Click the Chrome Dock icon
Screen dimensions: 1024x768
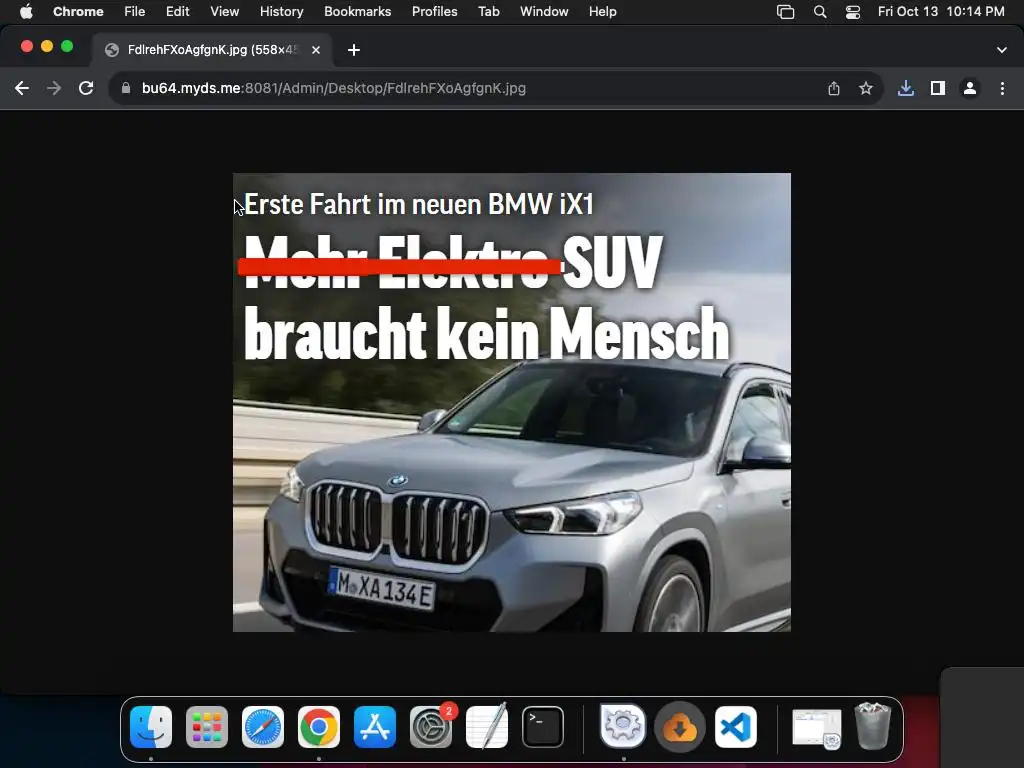click(319, 727)
